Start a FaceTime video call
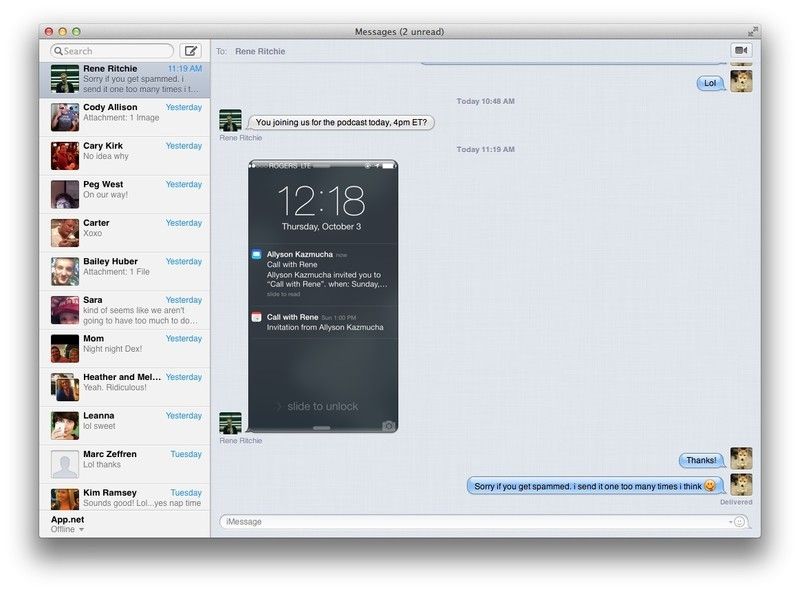The width and height of the screenshot is (800, 592). tap(740, 50)
